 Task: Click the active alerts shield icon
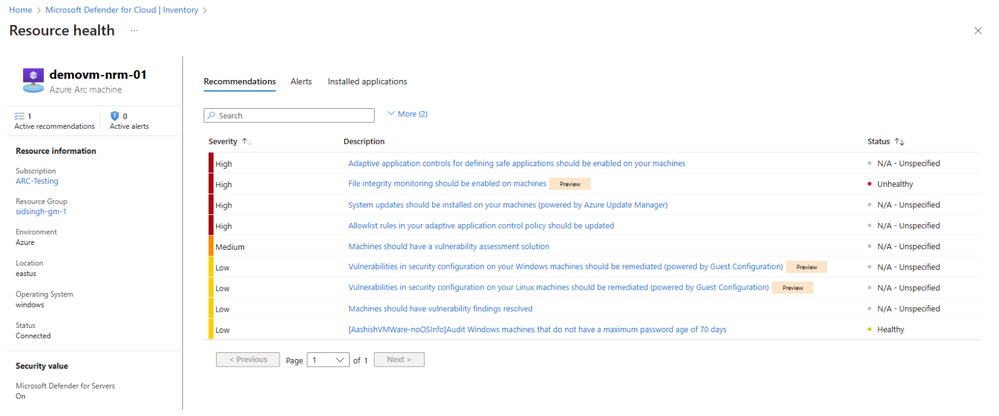click(x=115, y=116)
